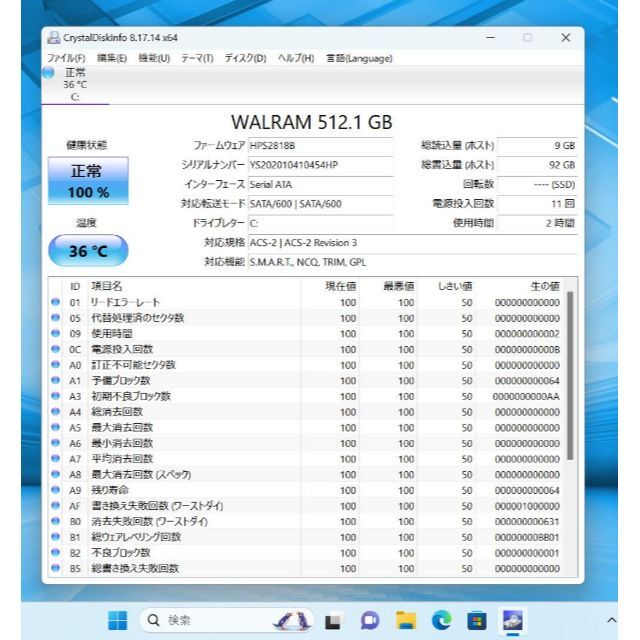Click the status icon for attribute A8
The height and width of the screenshot is (640, 640).
[56, 474]
